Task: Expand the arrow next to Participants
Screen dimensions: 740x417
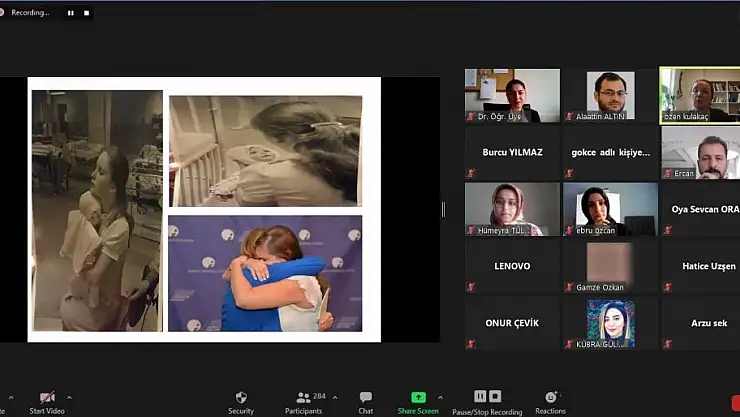Action: [x=335, y=398]
